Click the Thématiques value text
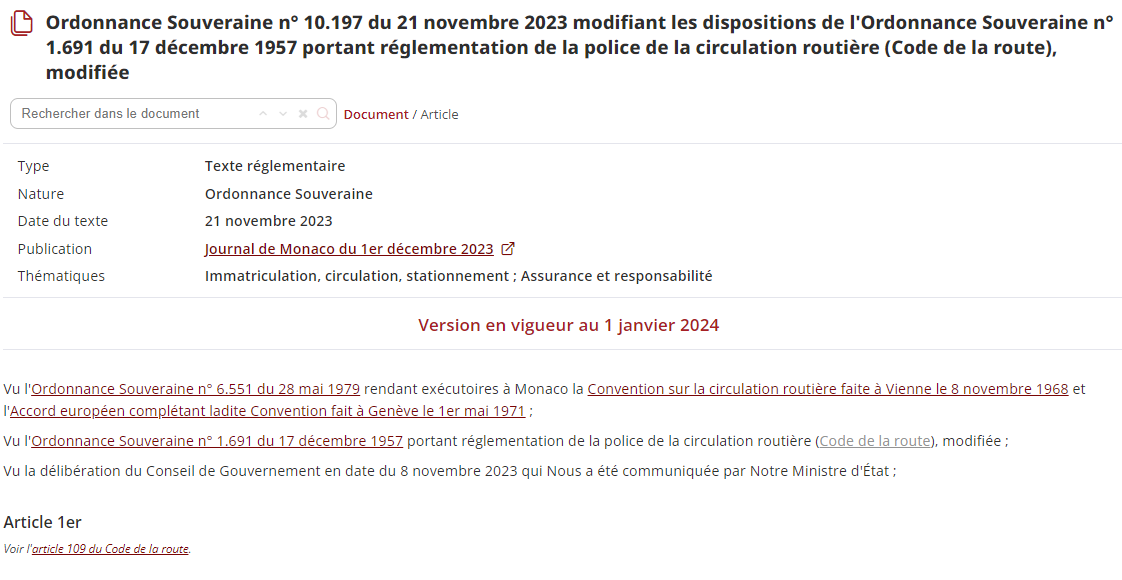 pyautogui.click(x=459, y=276)
